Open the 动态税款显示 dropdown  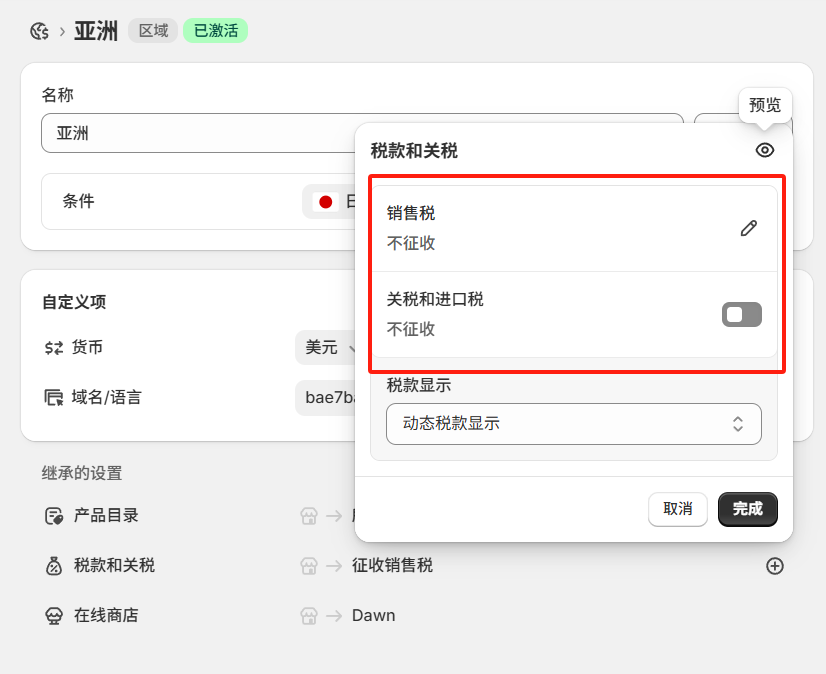pos(575,424)
